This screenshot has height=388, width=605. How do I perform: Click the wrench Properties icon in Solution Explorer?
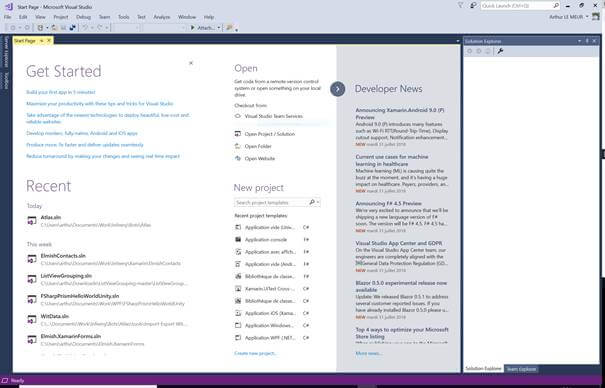click(x=500, y=51)
